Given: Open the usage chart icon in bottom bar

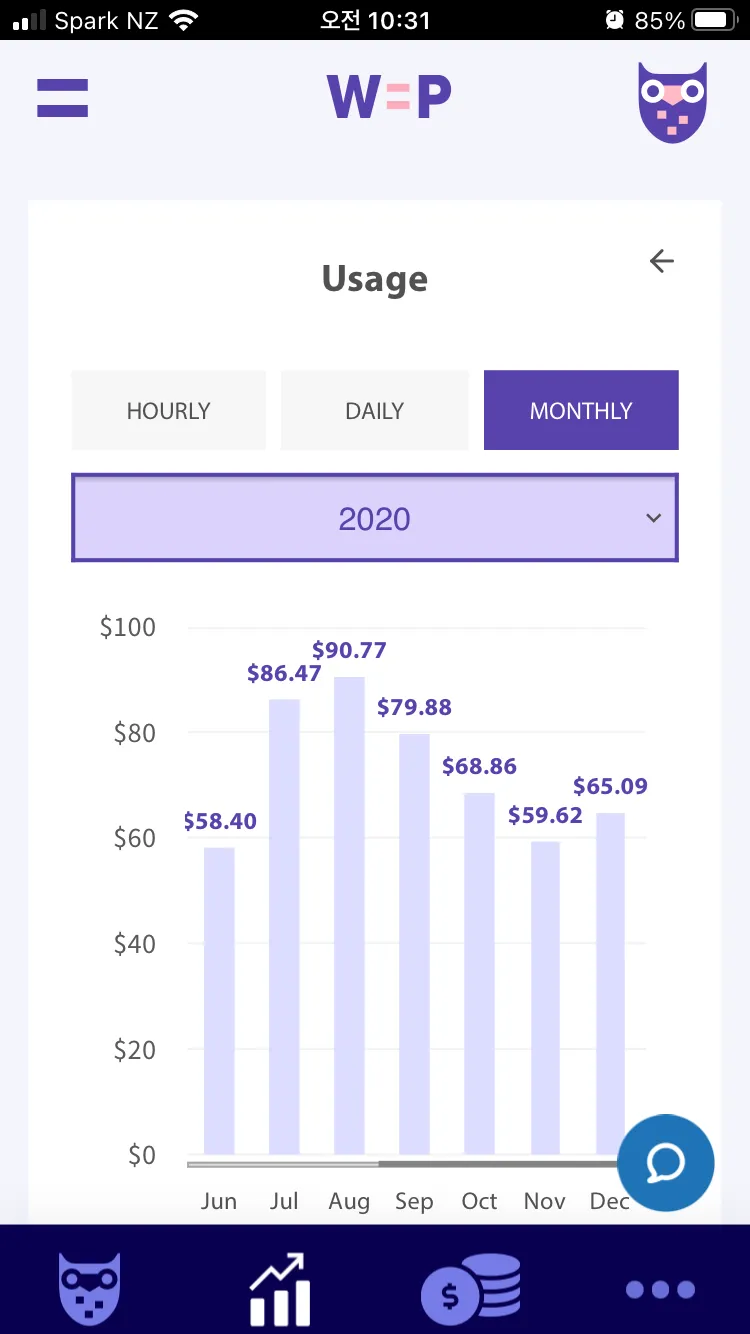Looking at the screenshot, I should (279, 1289).
